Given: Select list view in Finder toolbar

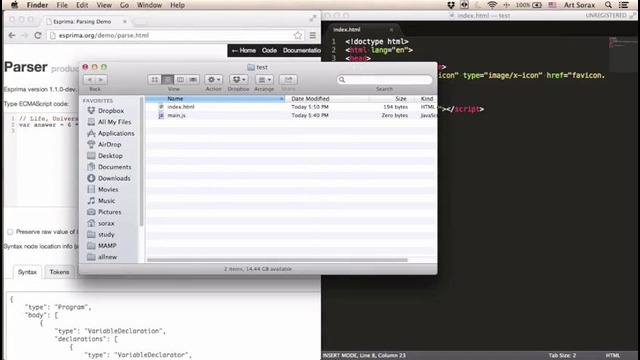Looking at the screenshot, I should click(167, 80).
